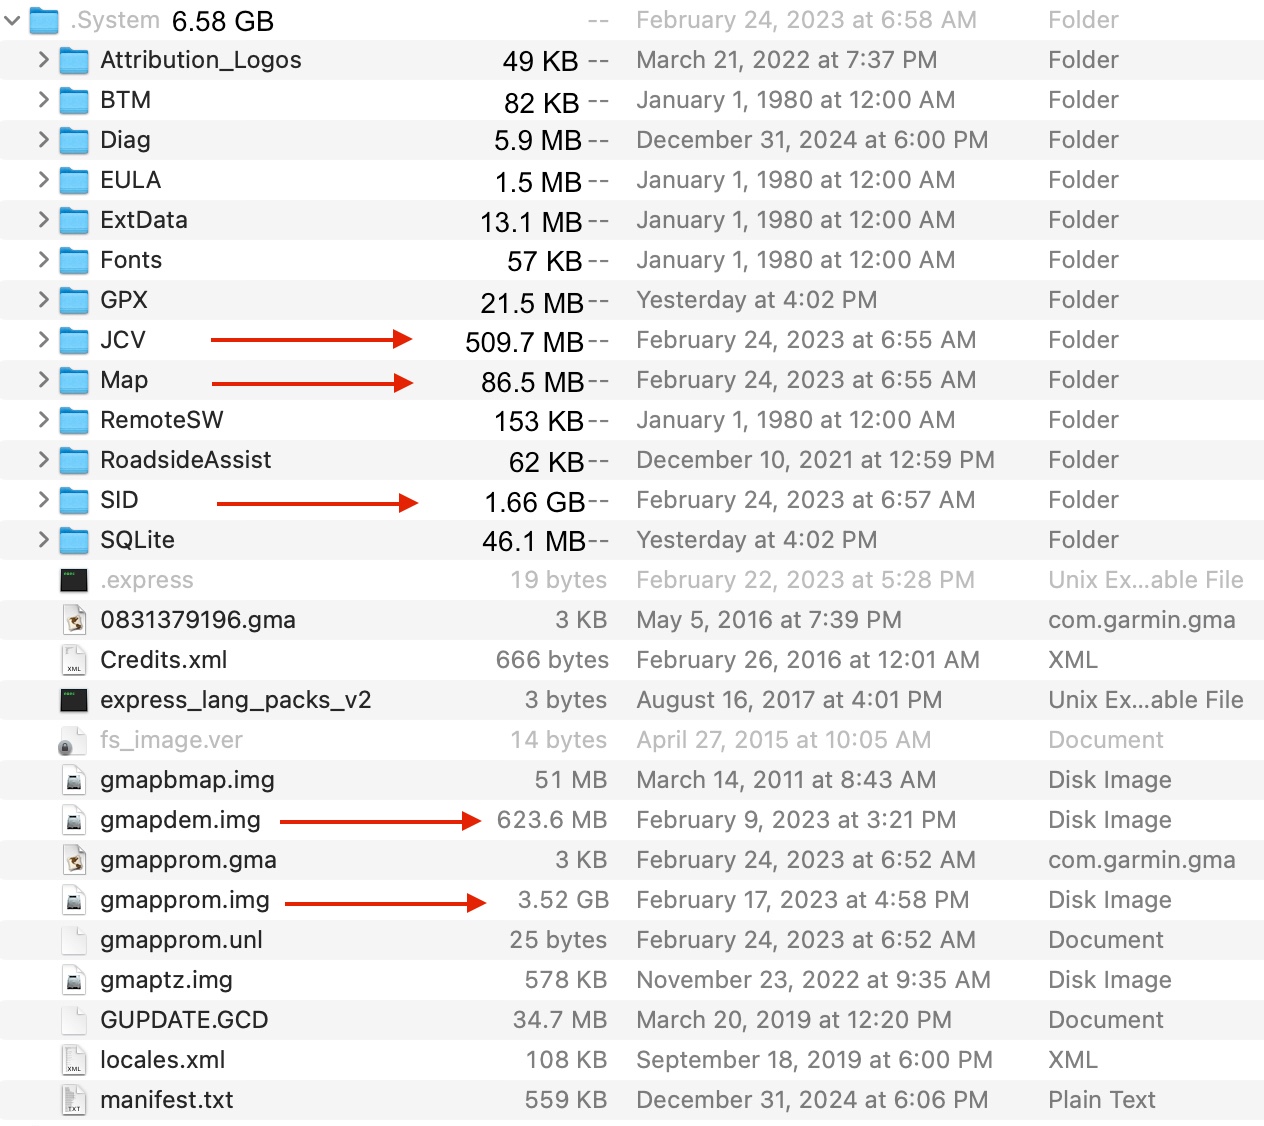Select the Credits.xml file icon

coord(74,660)
